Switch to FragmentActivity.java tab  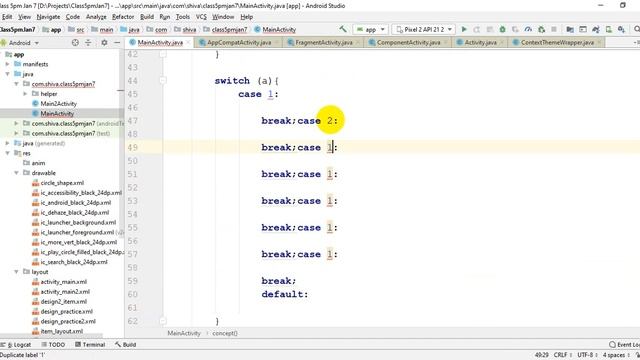tap(324, 42)
